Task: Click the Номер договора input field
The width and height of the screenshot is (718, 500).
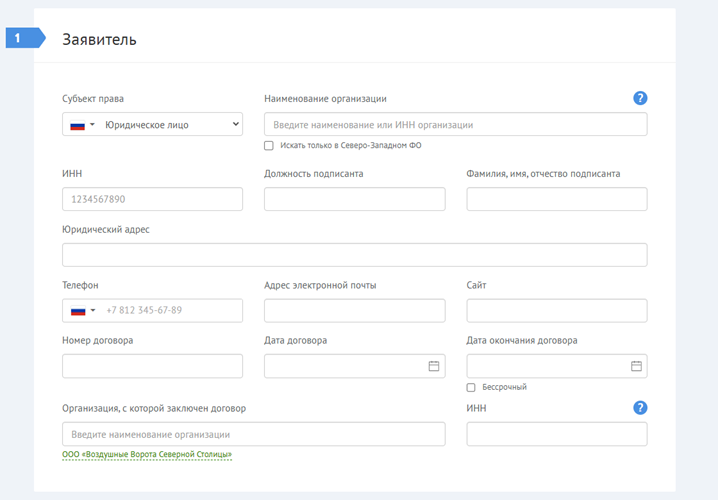Action: click(152, 366)
